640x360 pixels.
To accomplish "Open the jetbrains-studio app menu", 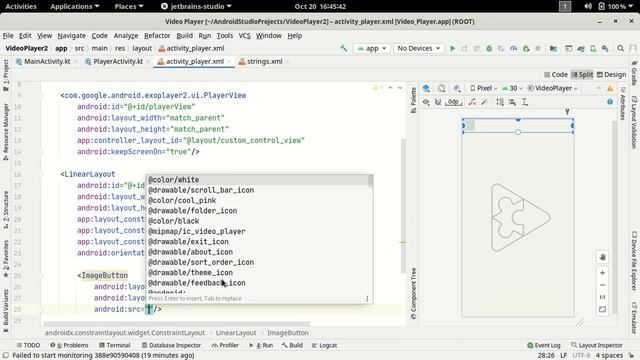I will (x=196, y=6).
